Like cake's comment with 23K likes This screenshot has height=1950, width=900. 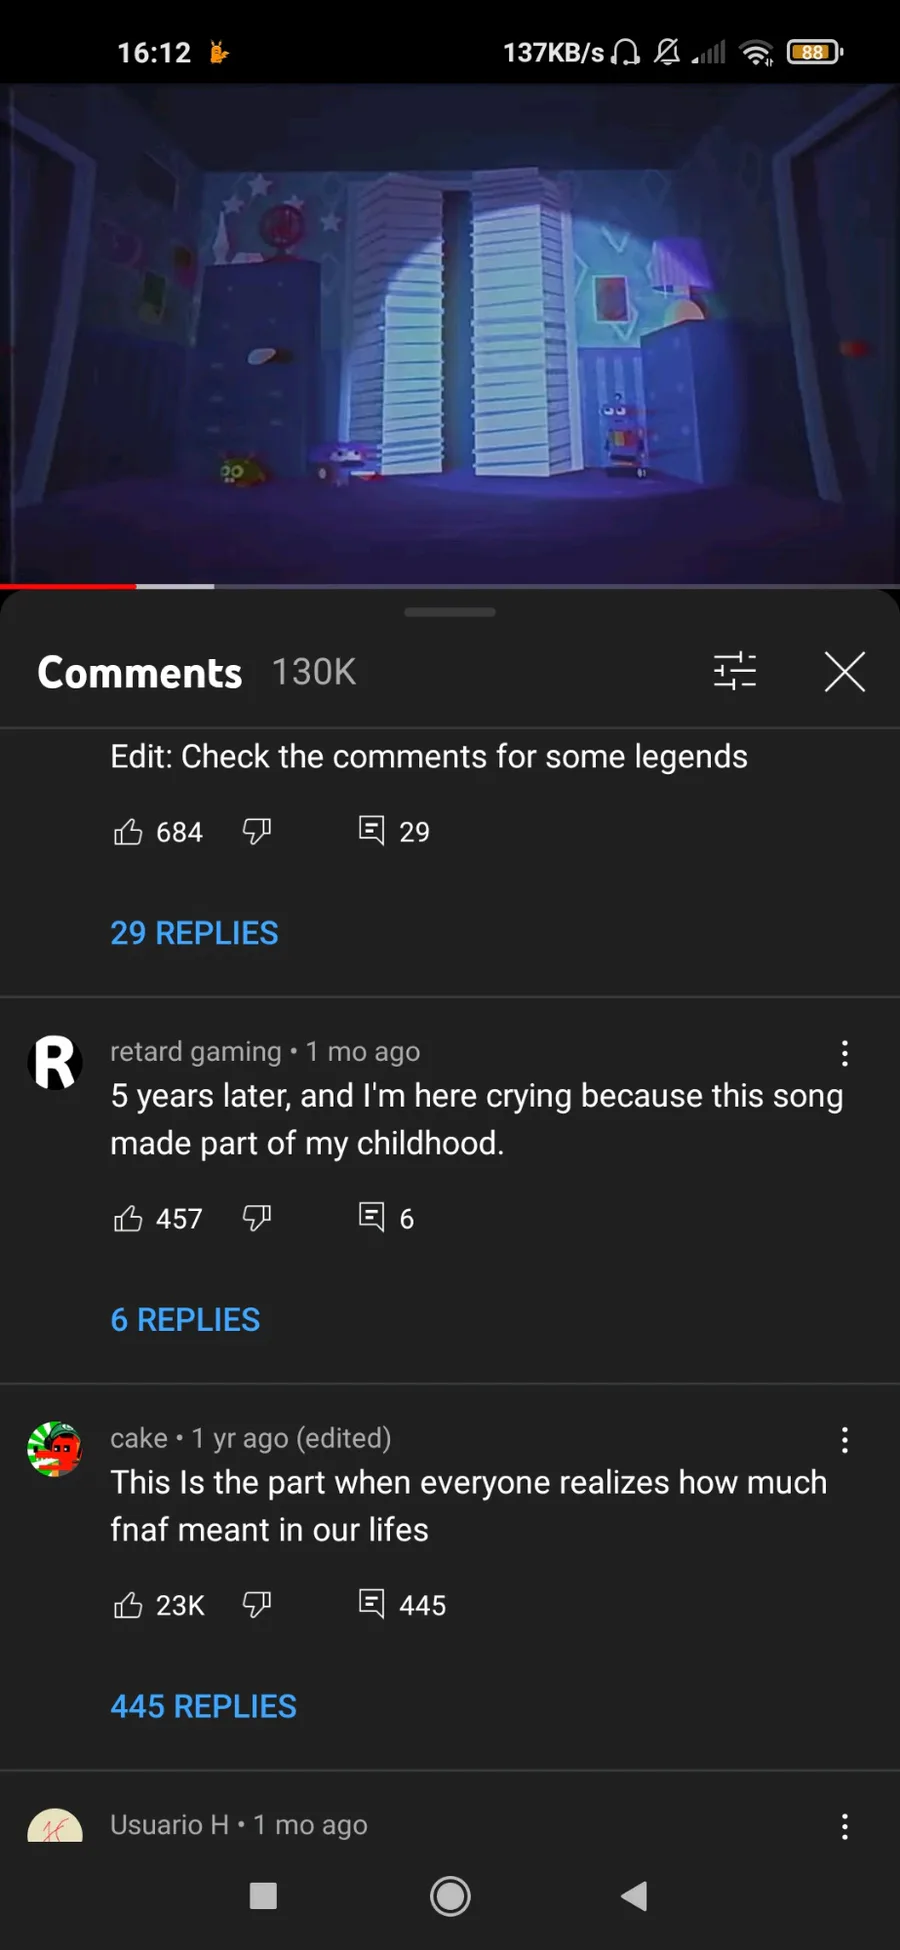coord(129,1605)
